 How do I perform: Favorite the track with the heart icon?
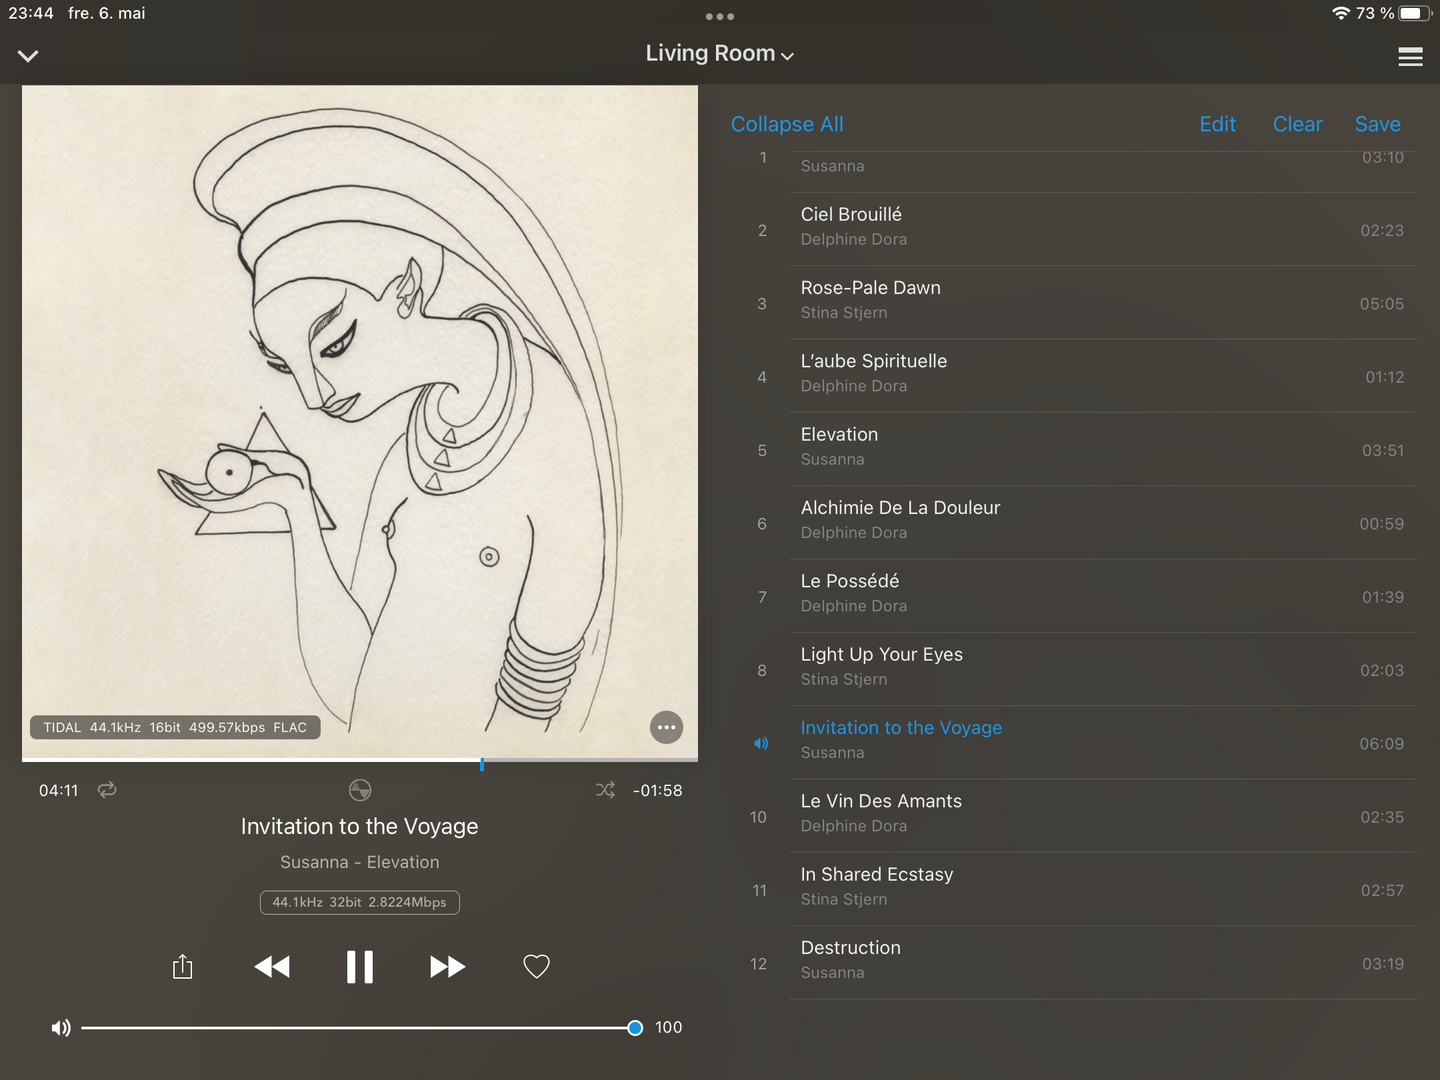tap(536, 966)
